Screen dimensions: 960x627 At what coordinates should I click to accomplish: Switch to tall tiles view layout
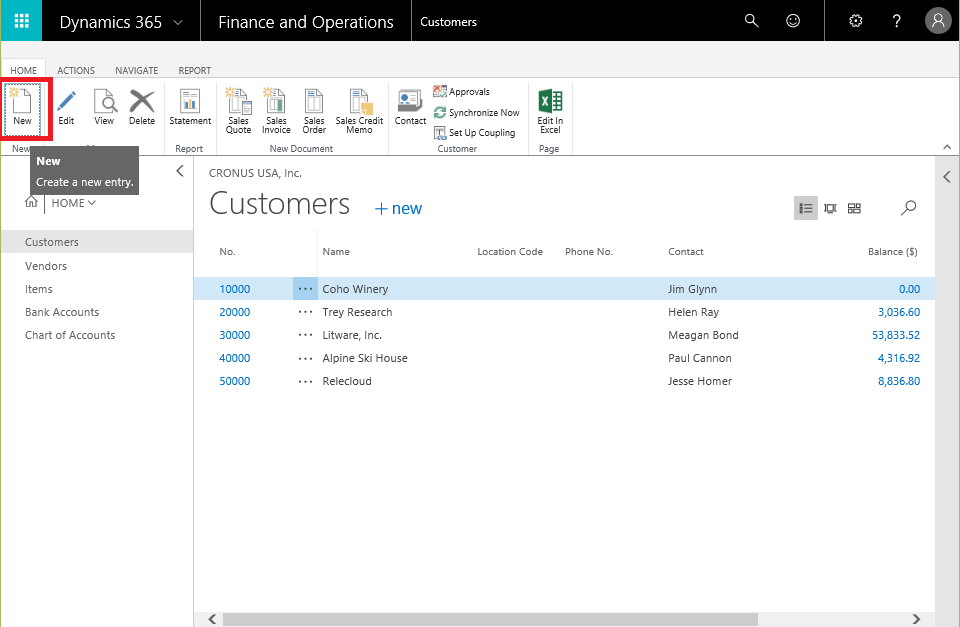[830, 208]
